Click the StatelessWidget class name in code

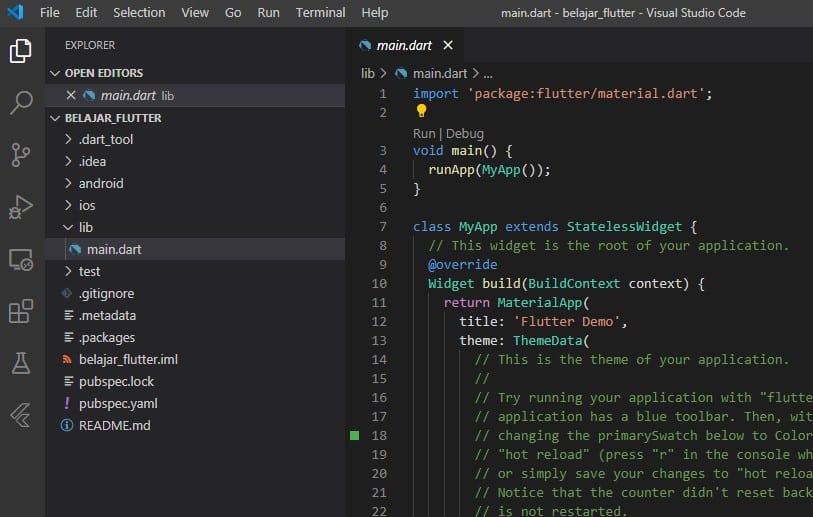624,227
